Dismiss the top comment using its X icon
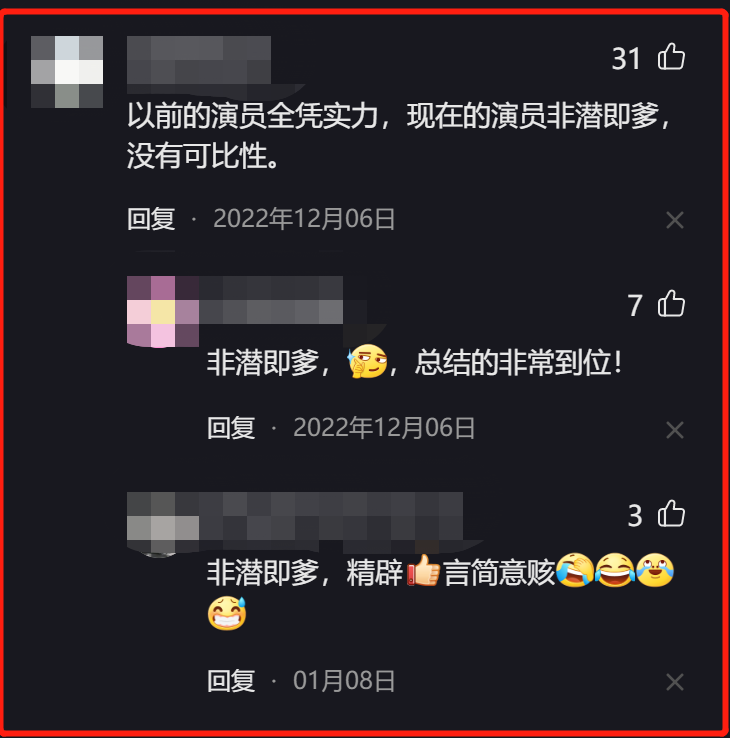730x738 pixels. 674,220
